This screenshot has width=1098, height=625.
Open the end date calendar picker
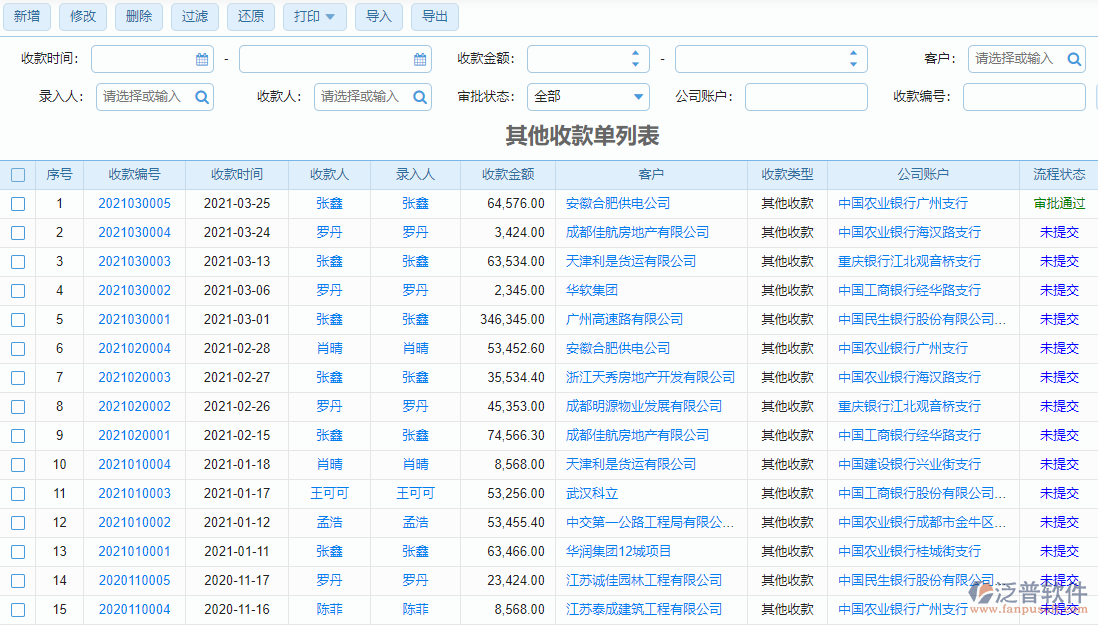click(421, 59)
